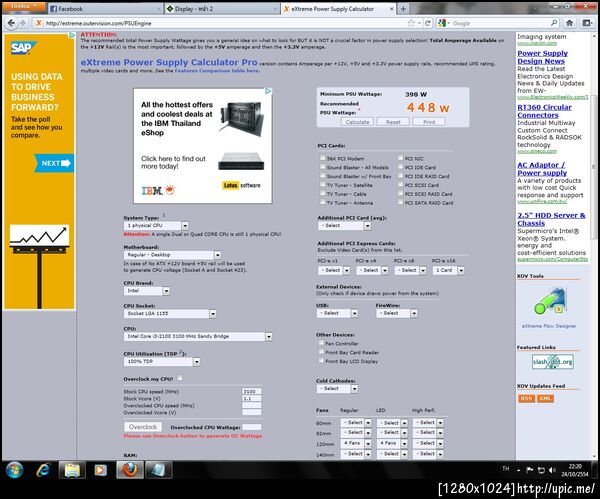600x499 pixels.
Task: Click the eXtreme Flow Designer icon
Action: 549,302
